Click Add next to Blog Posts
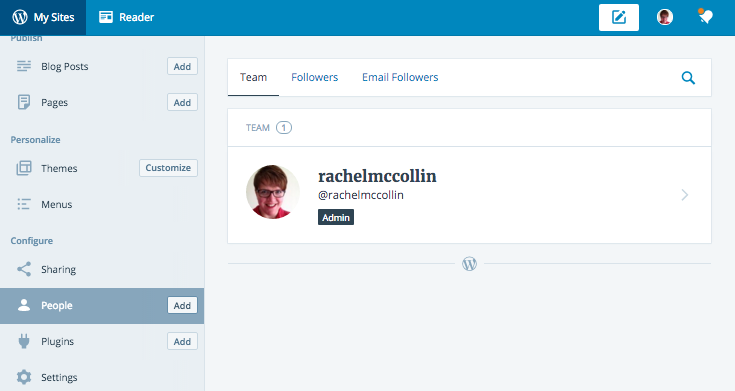735x391 pixels. pyautogui.click(x=182, y=67)
